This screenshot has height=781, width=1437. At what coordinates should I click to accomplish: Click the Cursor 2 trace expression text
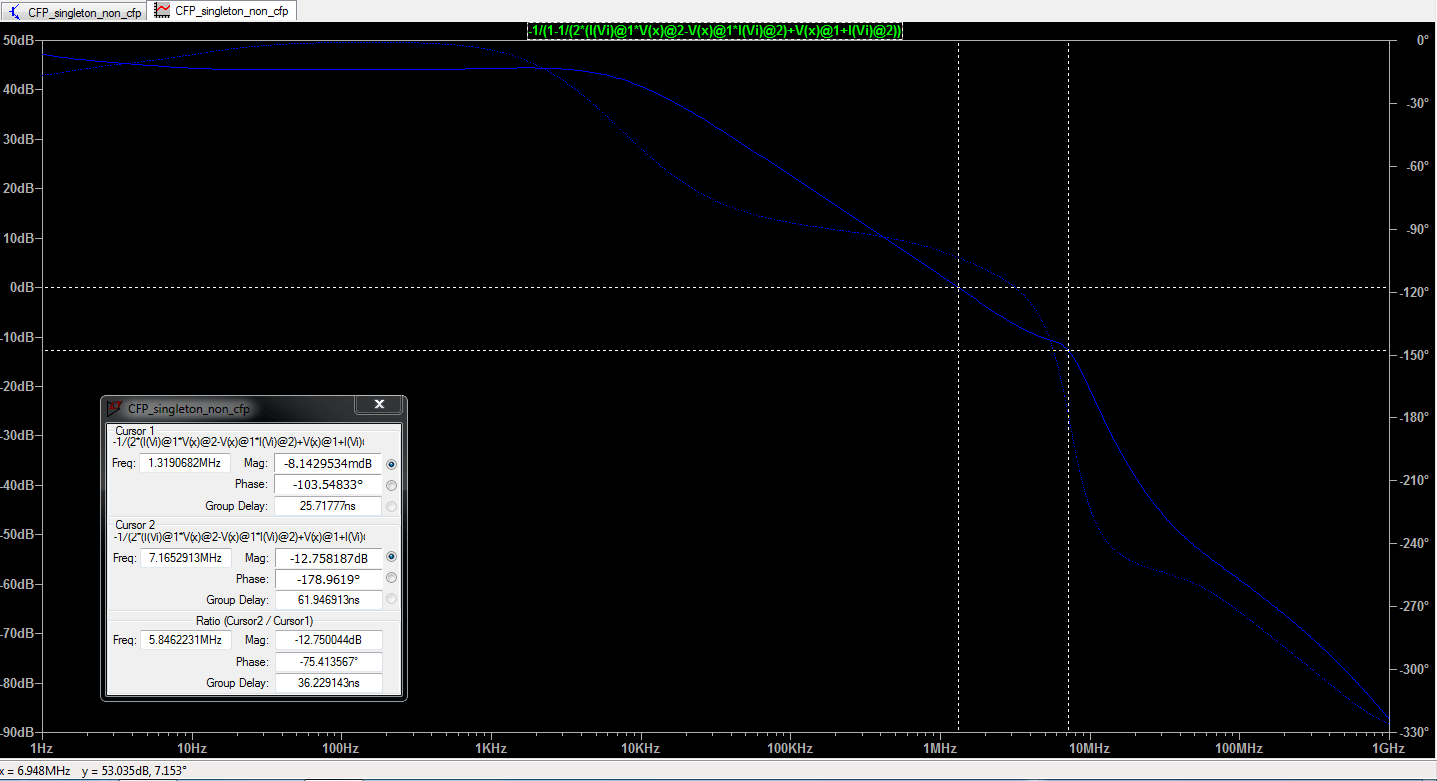238,535
